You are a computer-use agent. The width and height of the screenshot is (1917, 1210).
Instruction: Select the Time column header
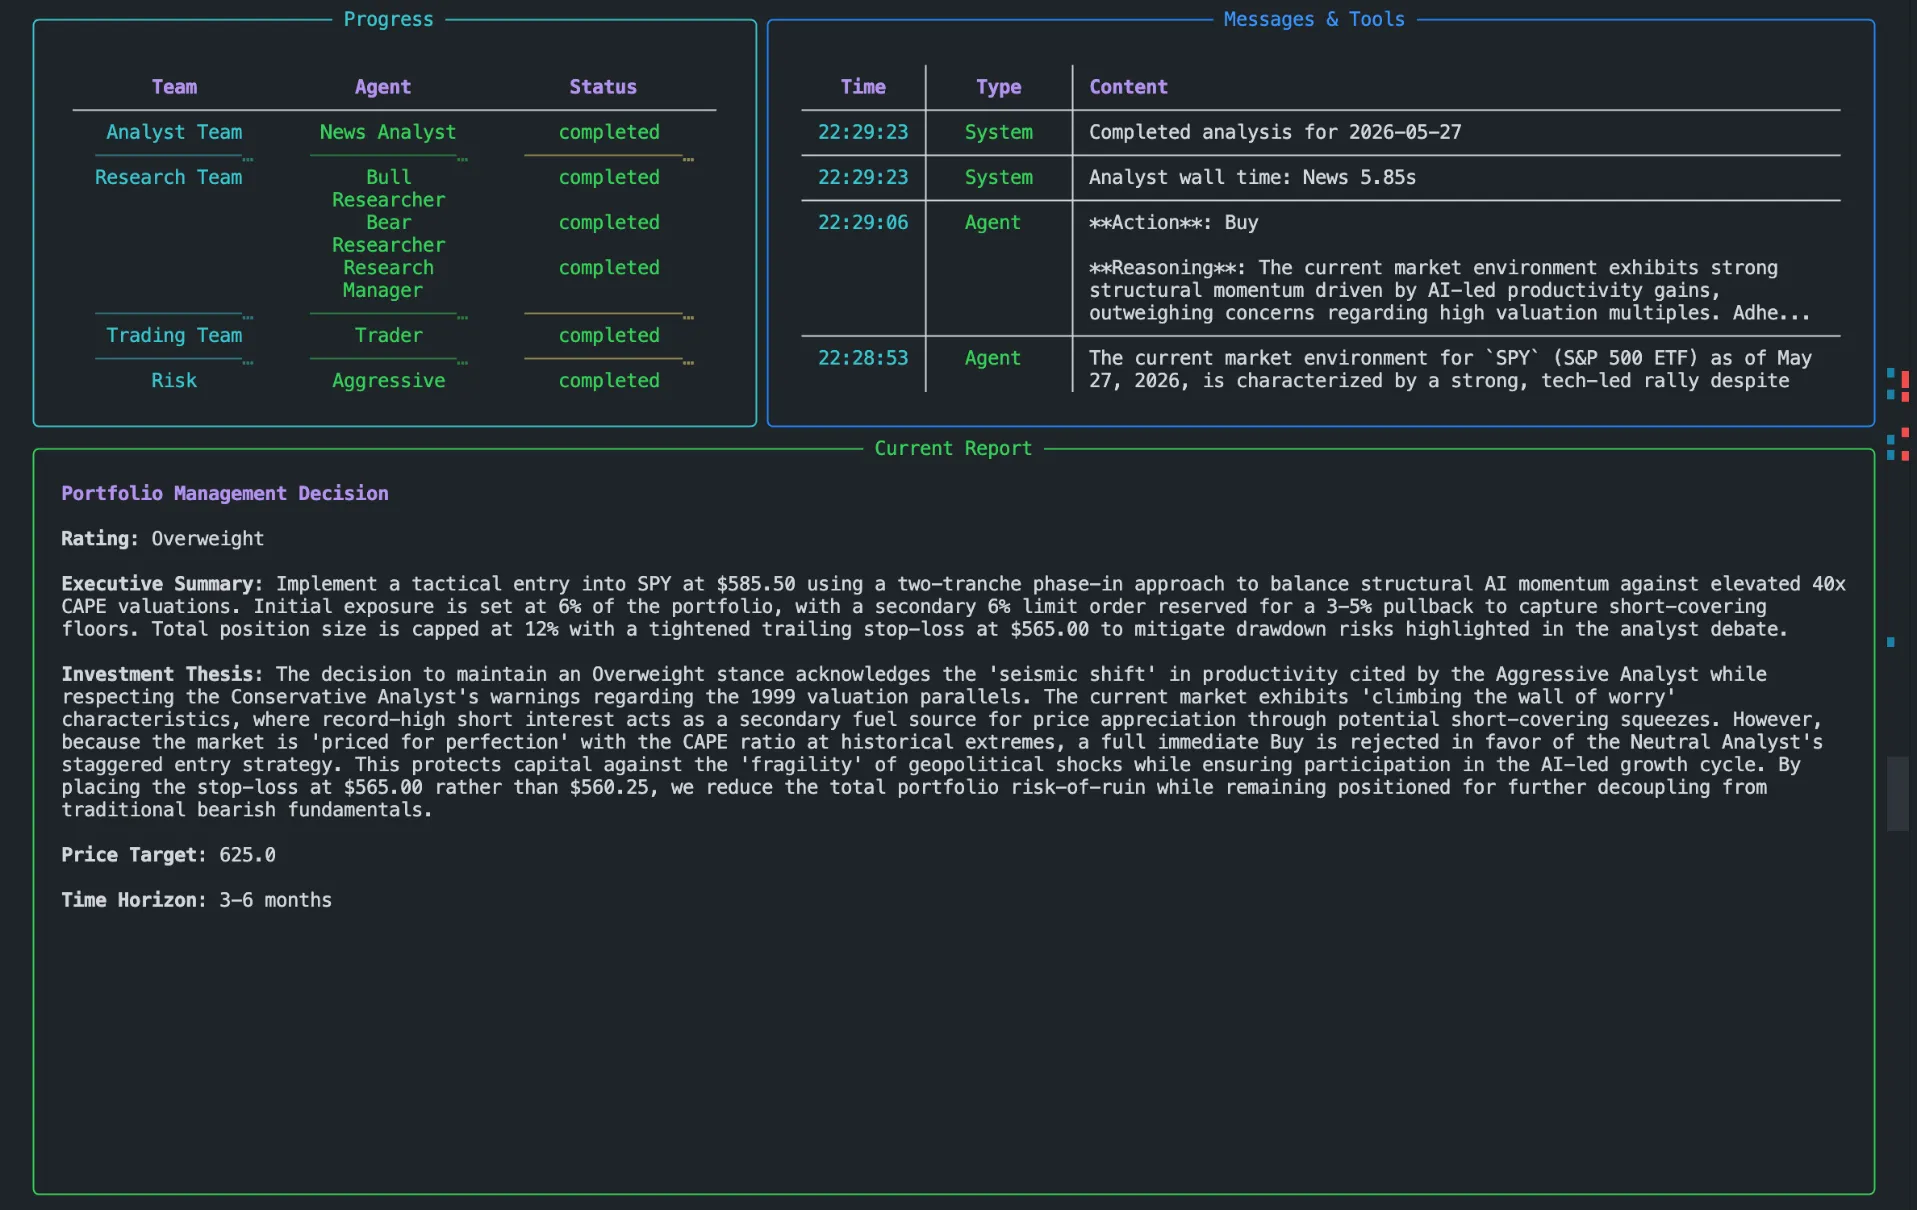[x=863, y=87]
